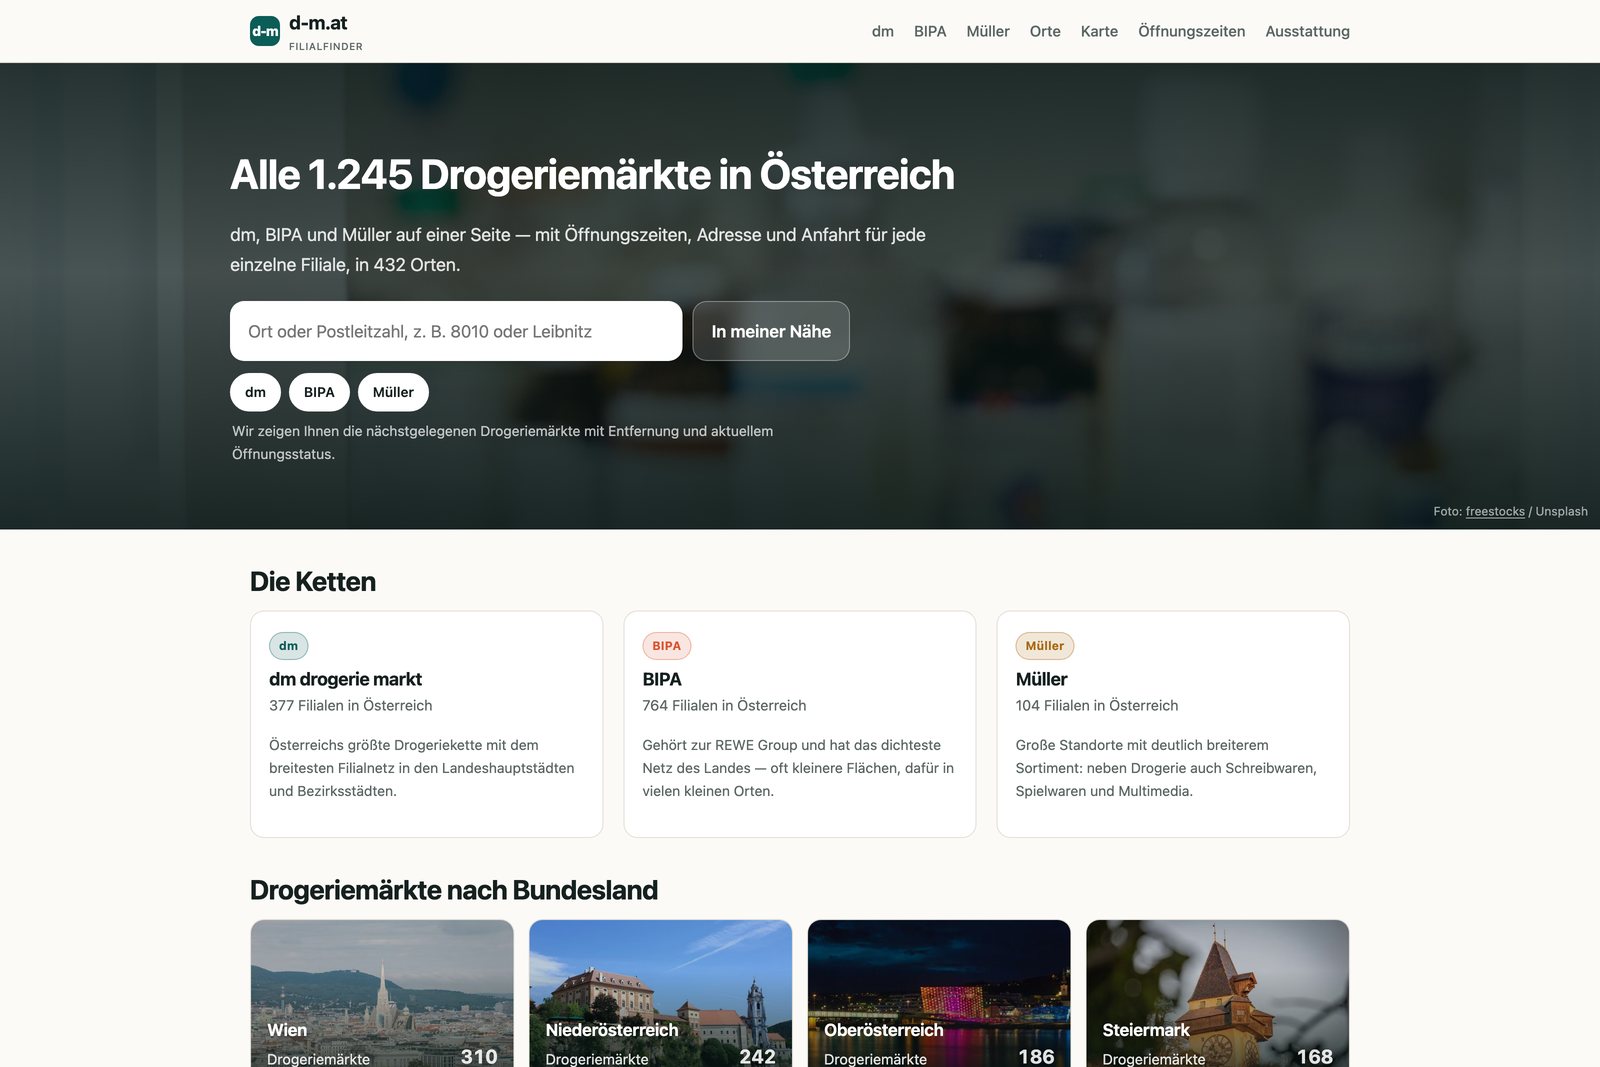Click the text 104 Filialen in Österreich
1600x1067 pixels.
click(1097, 705)
